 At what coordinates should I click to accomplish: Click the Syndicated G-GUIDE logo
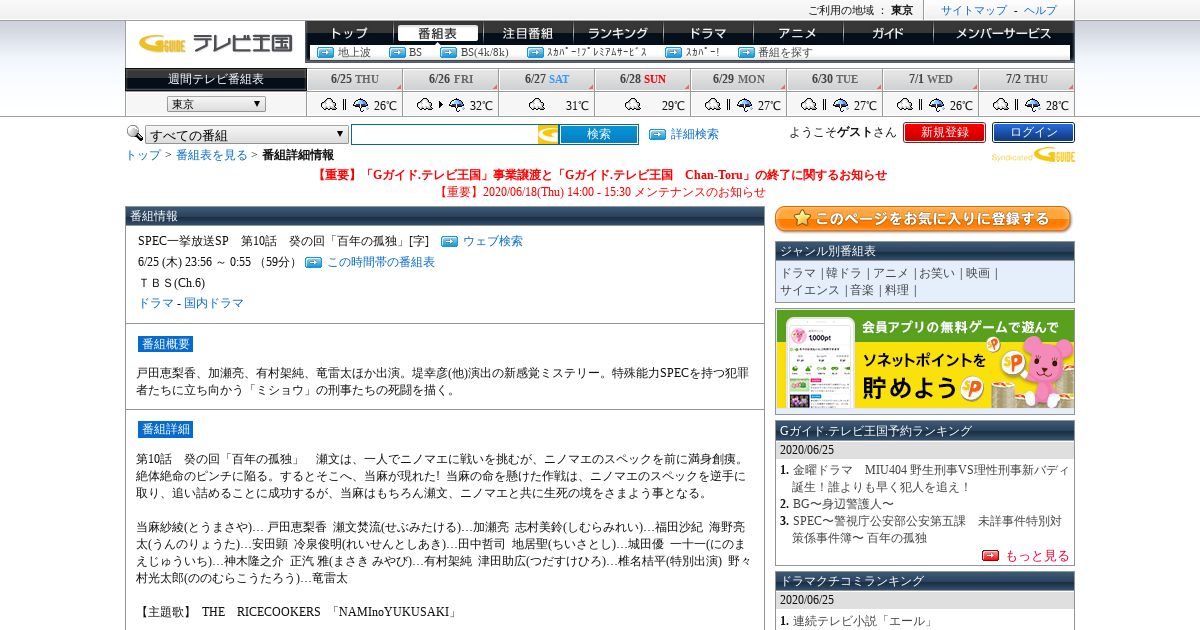coord(1033,155)
